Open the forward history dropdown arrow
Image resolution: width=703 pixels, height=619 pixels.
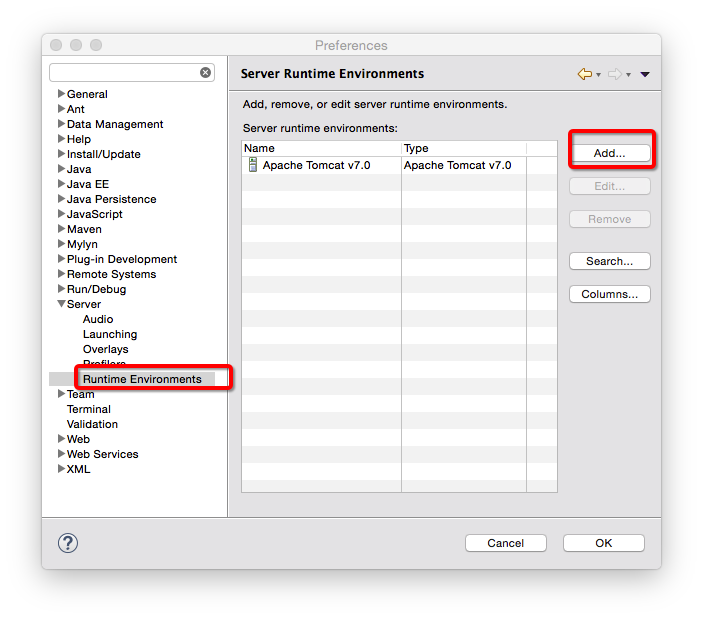pos(629,75)
